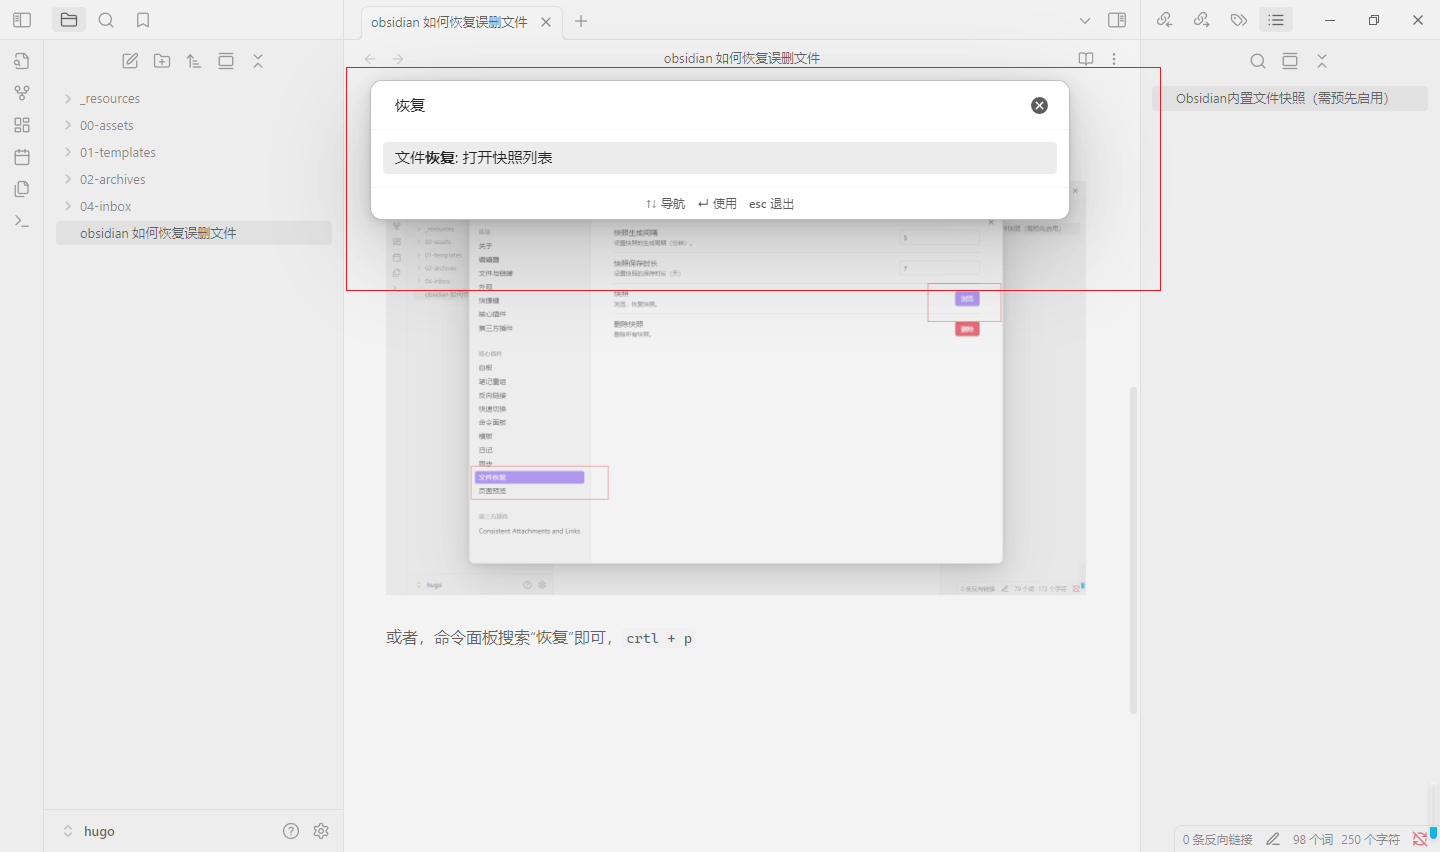Click the note title obsidian 如何恢复误删文件 in header
This screenshot has height=852, width=1440.
point(742,58)
